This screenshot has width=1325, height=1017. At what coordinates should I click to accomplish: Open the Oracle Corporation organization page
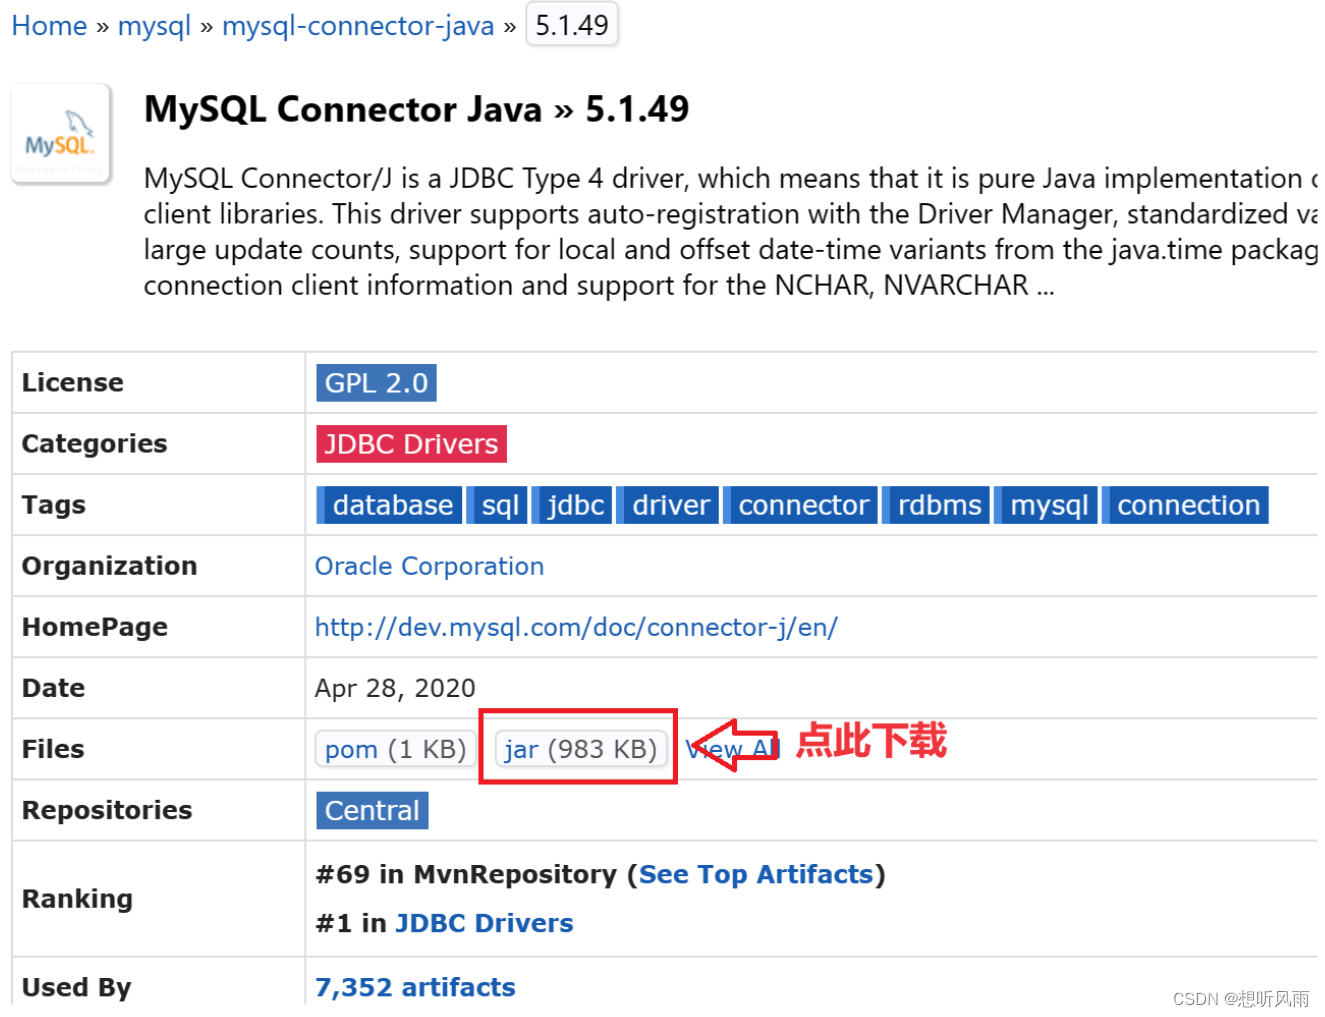[x=429, y=566]
